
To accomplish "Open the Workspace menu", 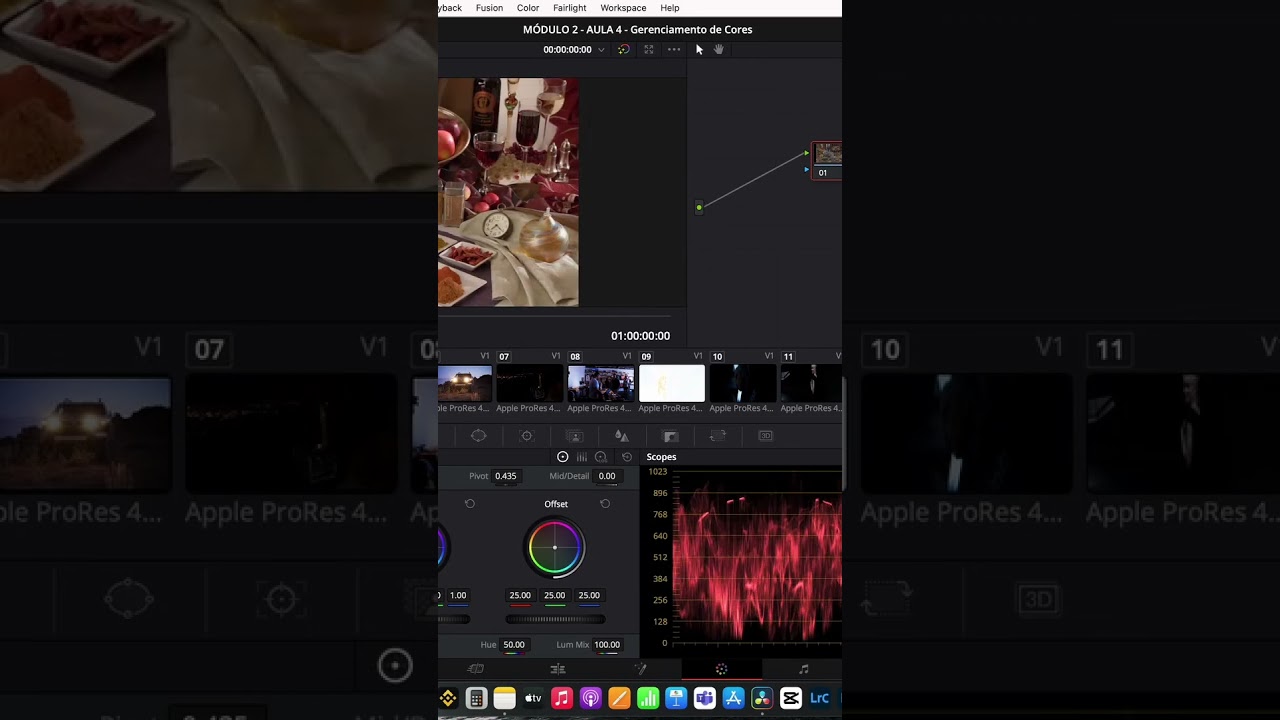I will (623, 8).
